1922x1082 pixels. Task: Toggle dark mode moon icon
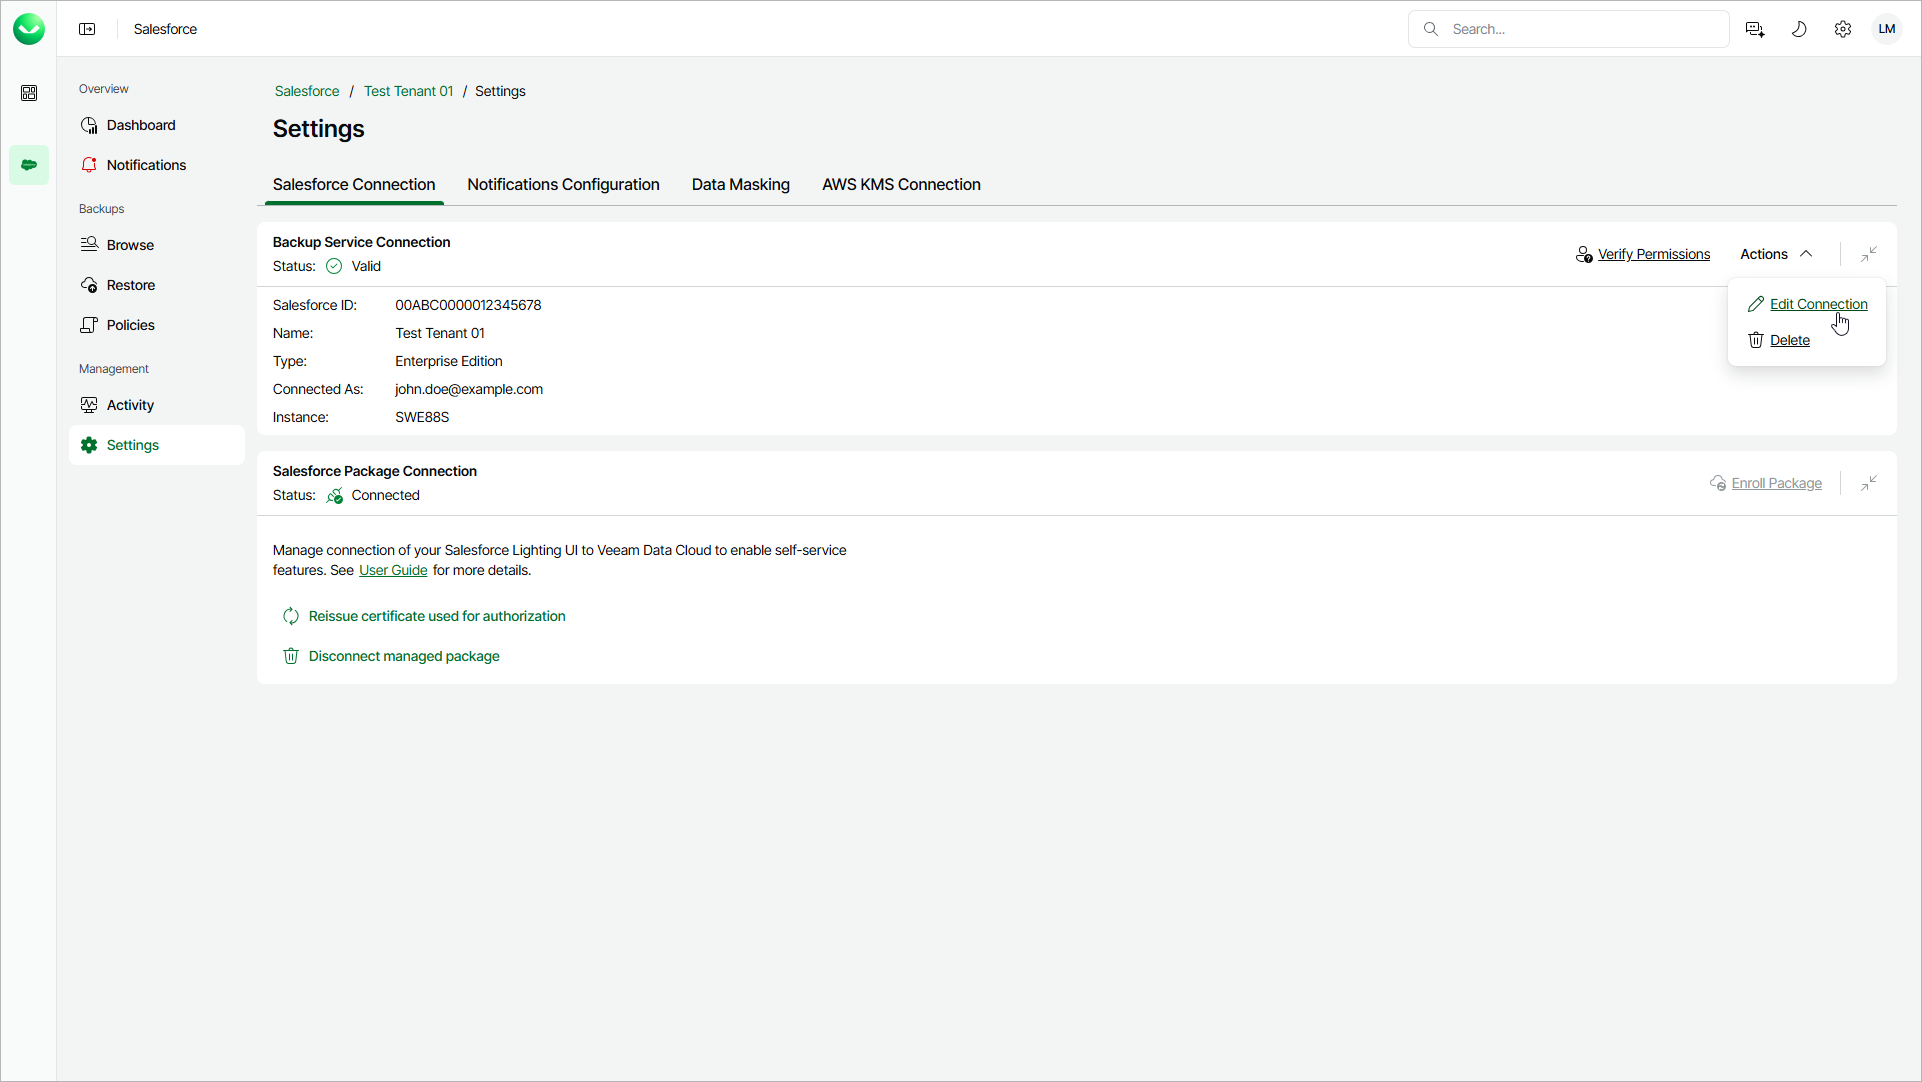tap(1799, 29)
